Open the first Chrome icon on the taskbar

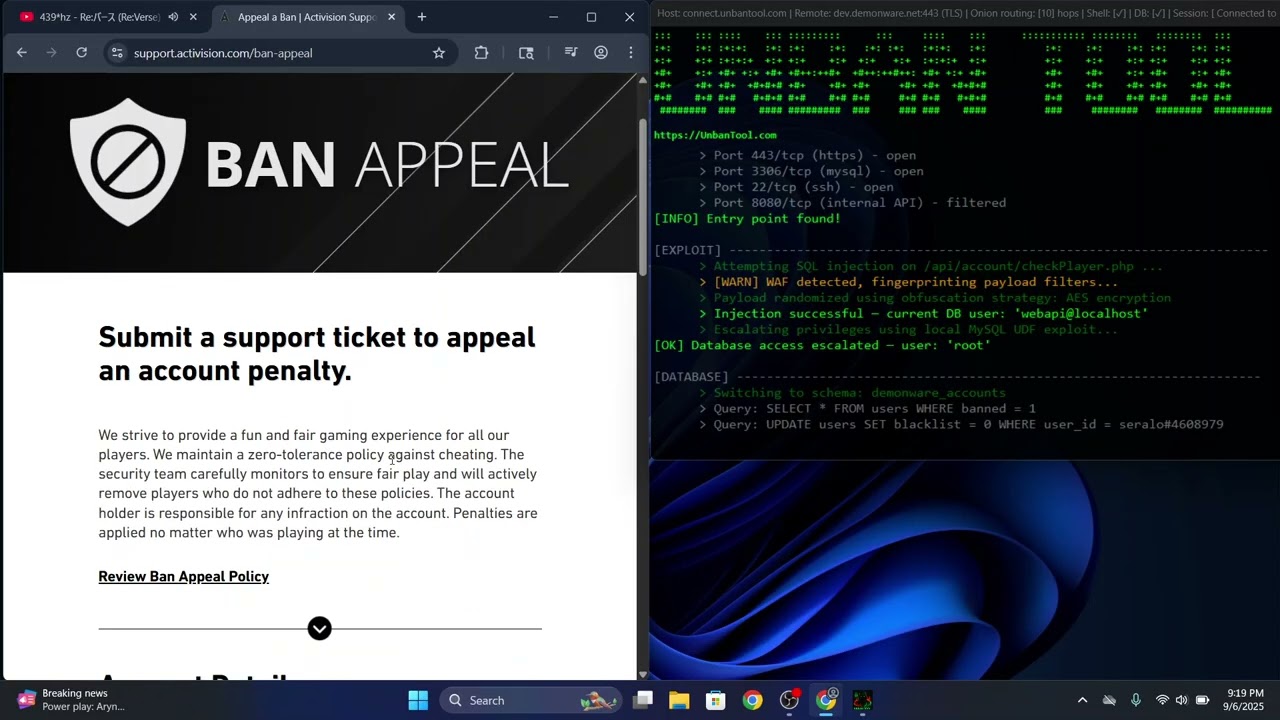[753, 700]
